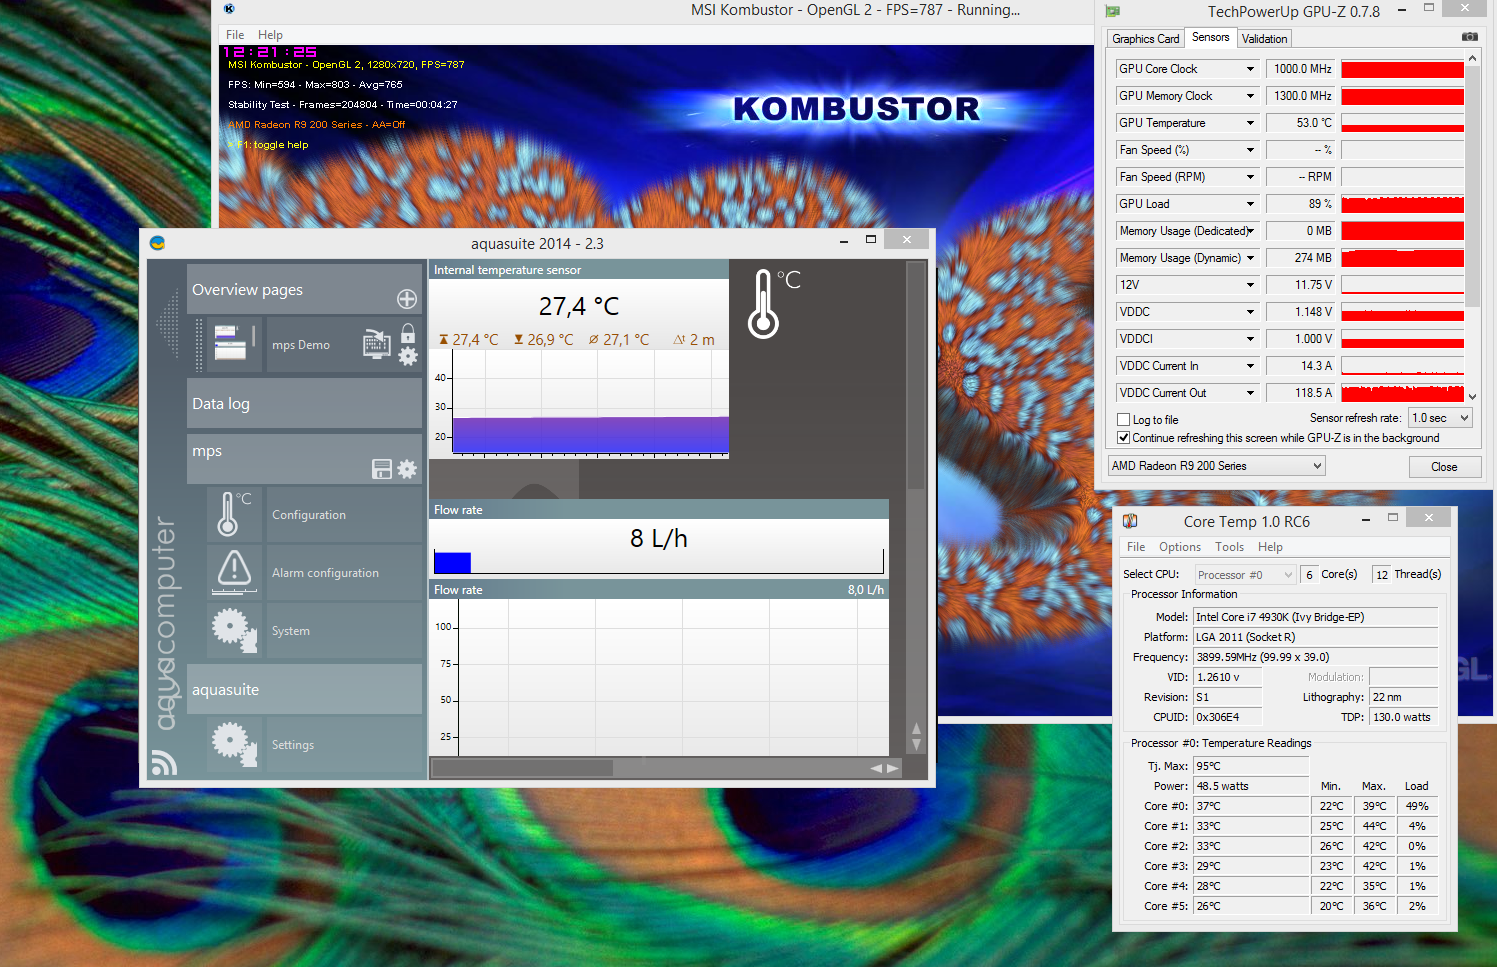
Task: Click the GPU-Z title bar icon
Action: [x=1112, y=12]
